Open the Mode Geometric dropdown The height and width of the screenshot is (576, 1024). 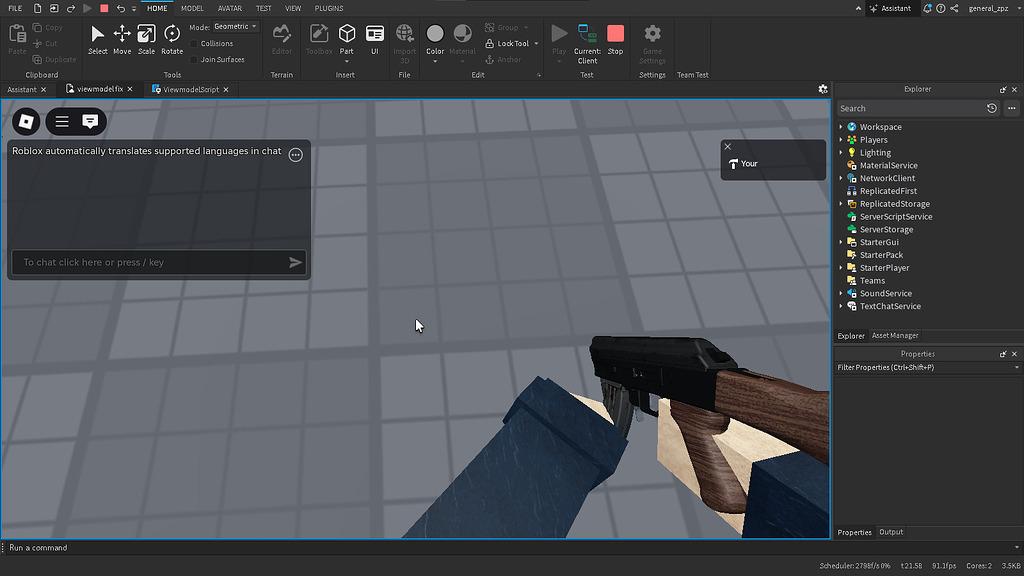pyautogui.click(x=235, y=26)
